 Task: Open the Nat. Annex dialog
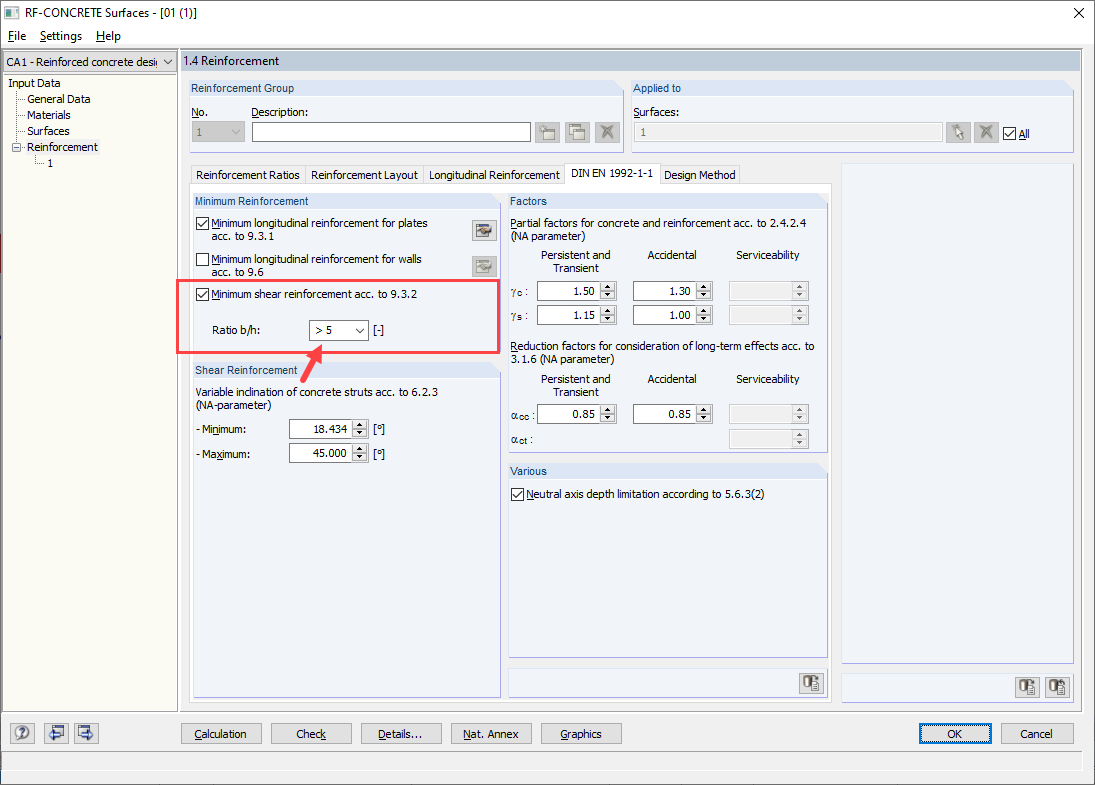[x=491, y=733]
